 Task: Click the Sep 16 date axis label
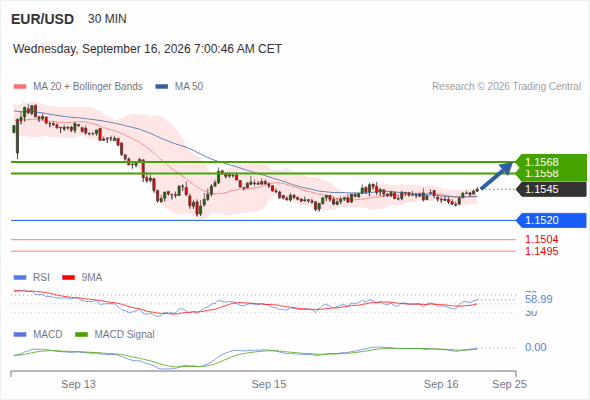pos(441,384)
